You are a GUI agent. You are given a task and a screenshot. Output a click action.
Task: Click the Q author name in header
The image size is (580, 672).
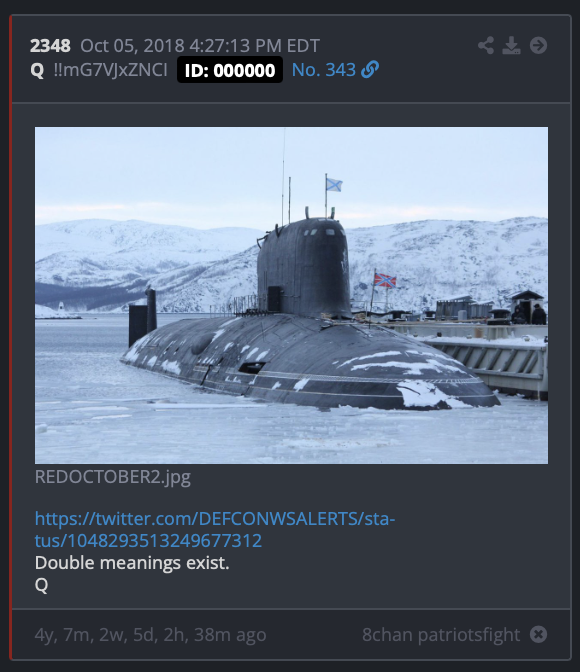[37, 70]
